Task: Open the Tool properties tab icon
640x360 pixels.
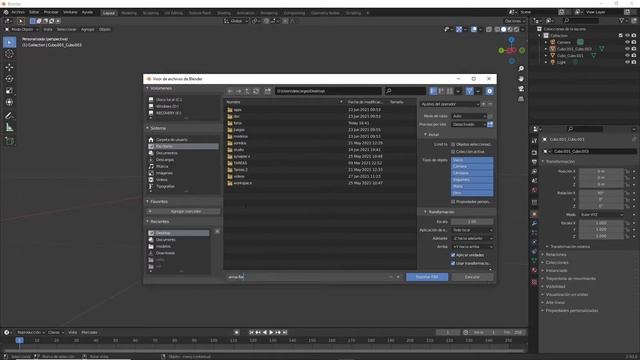Action: [534, 140]
